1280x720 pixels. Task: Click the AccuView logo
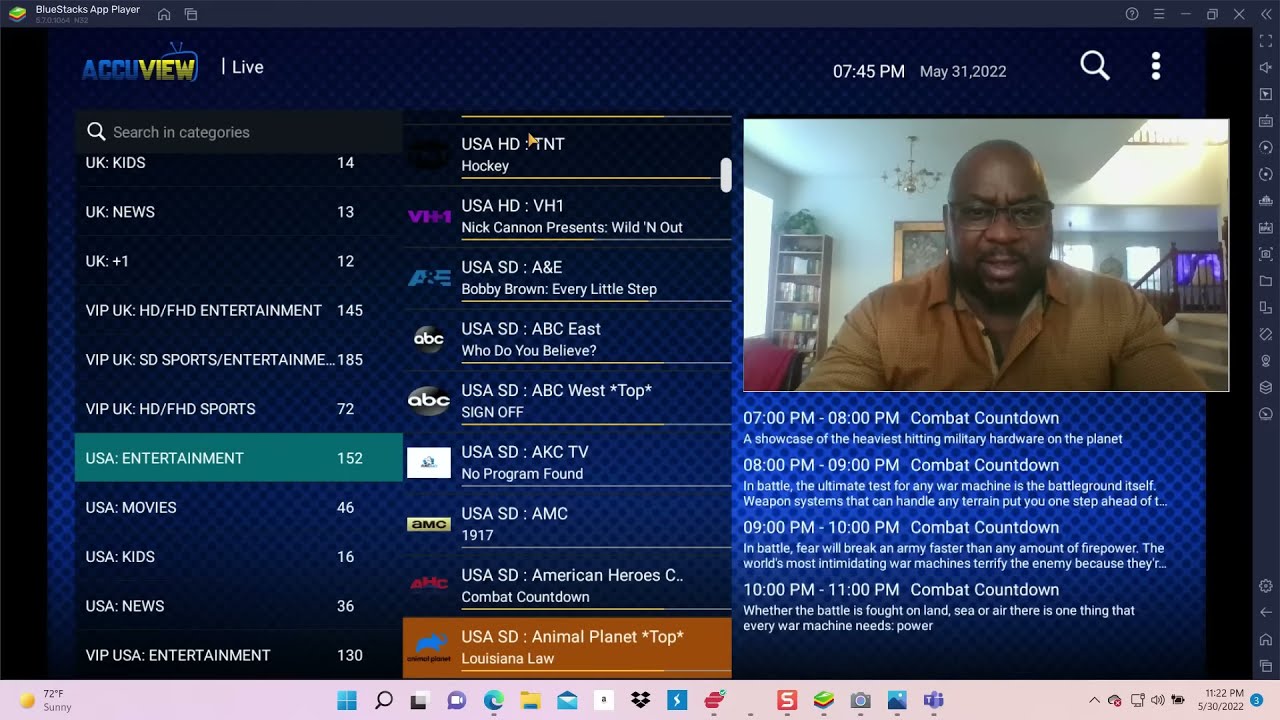pyautogui.click(x=140, y=64)
